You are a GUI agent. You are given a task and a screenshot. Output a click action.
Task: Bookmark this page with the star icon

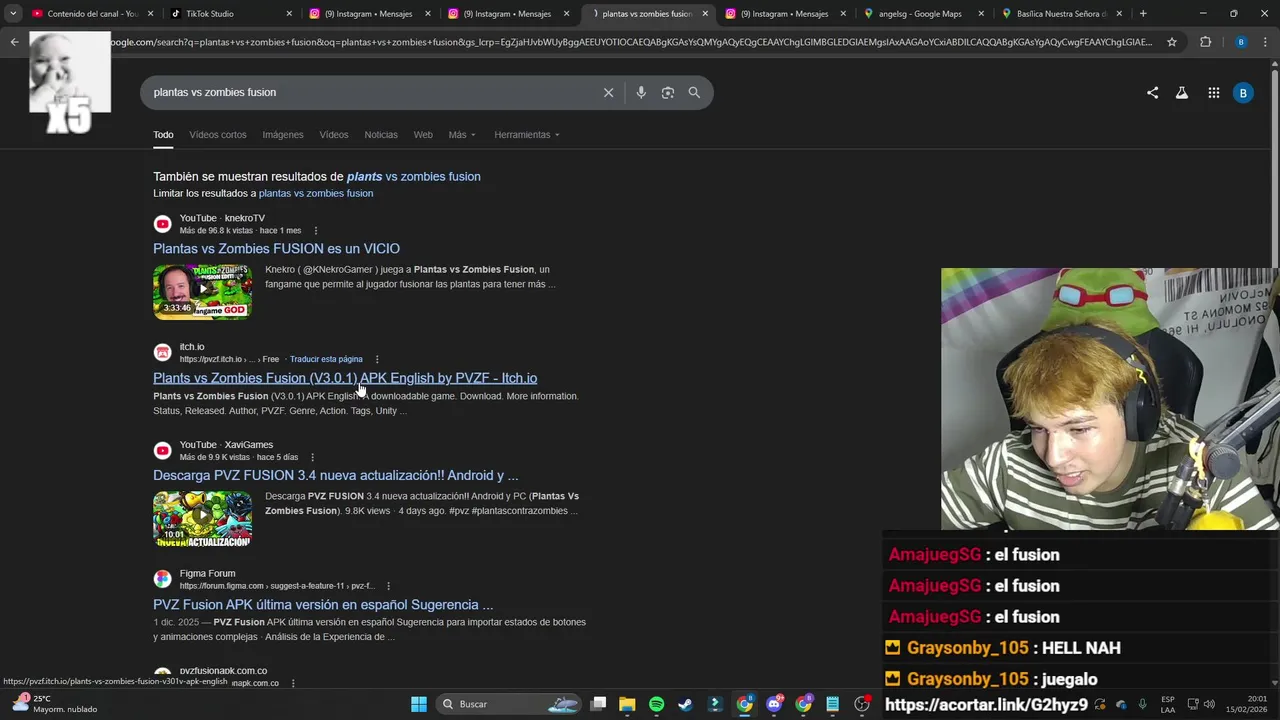click(x=1172, y=42)
